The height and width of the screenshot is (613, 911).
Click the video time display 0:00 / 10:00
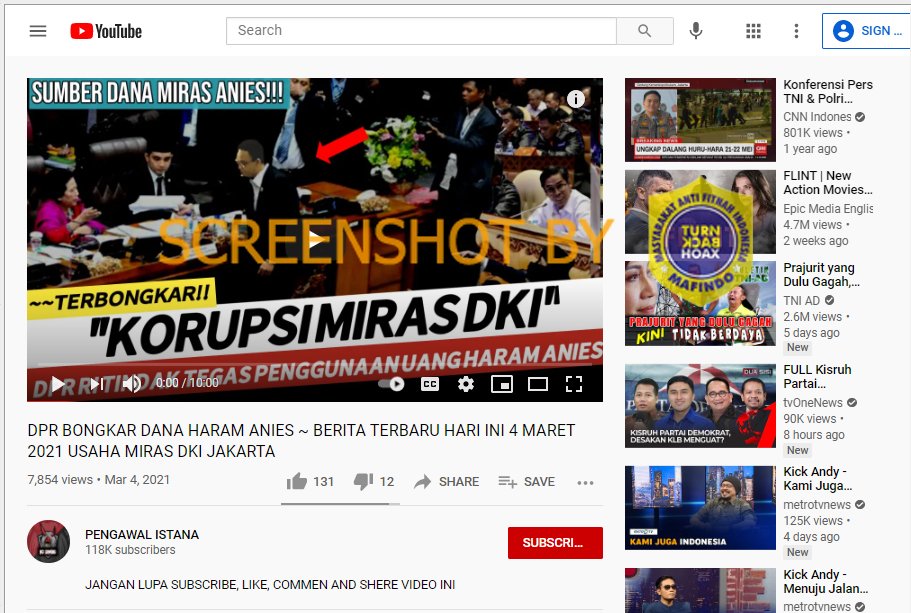click(187, 383)
